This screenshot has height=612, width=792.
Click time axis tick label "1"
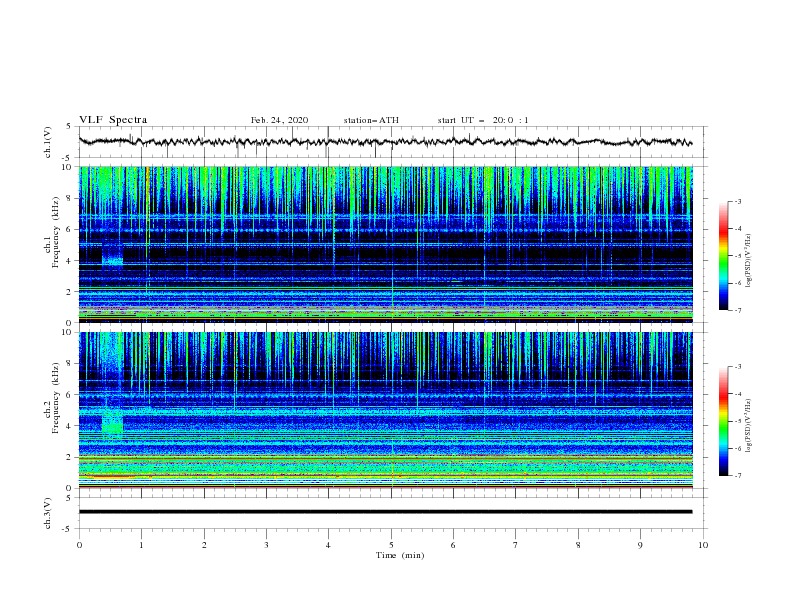tap(141, 545)
